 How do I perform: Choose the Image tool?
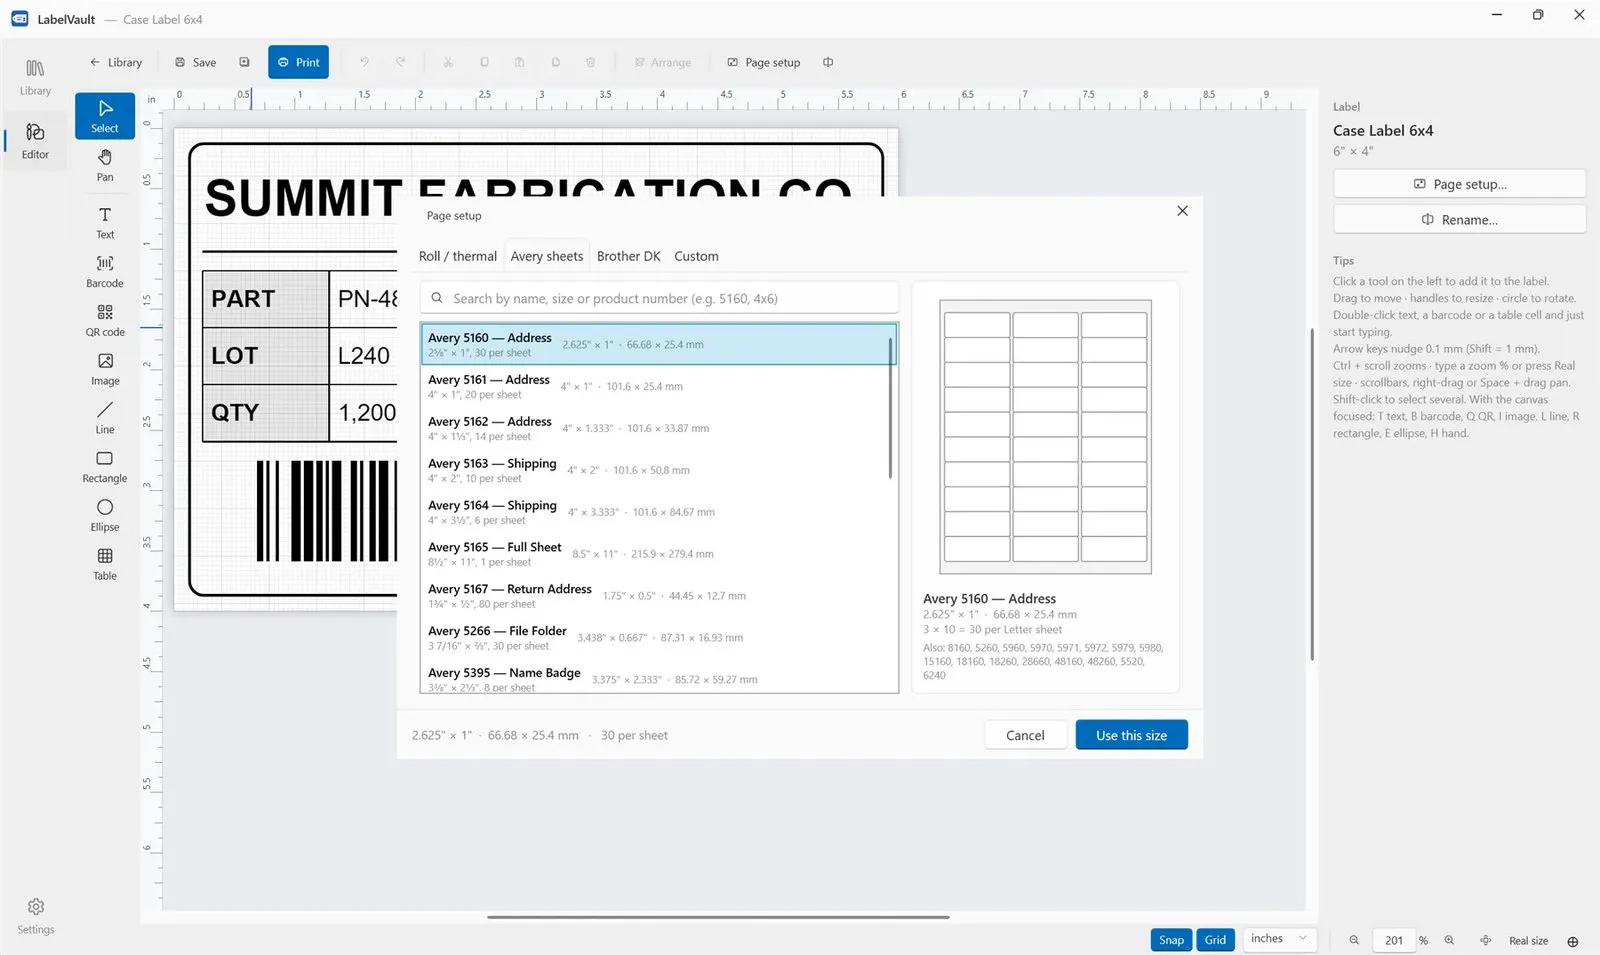[105, 369]
